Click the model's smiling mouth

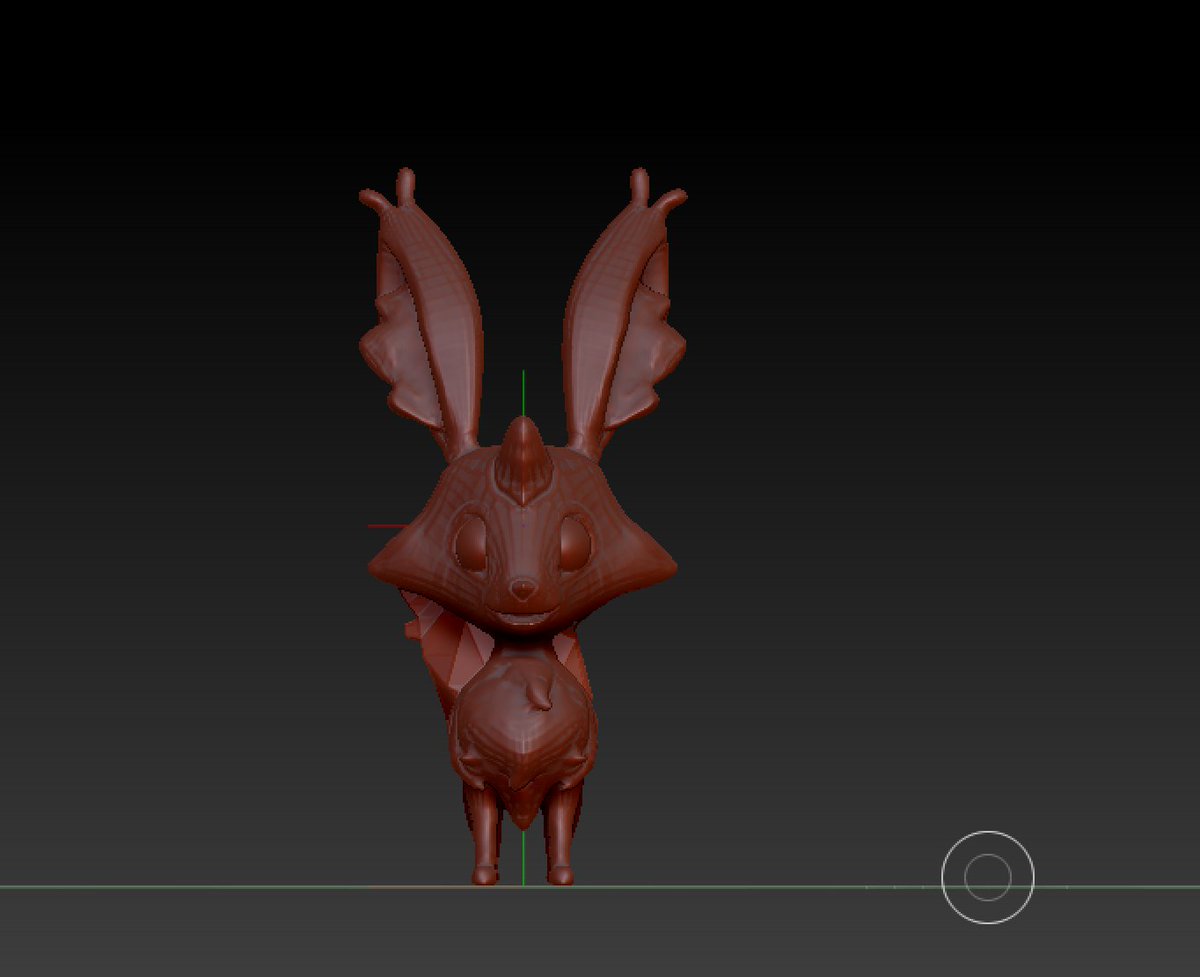(x=522, y=616)
